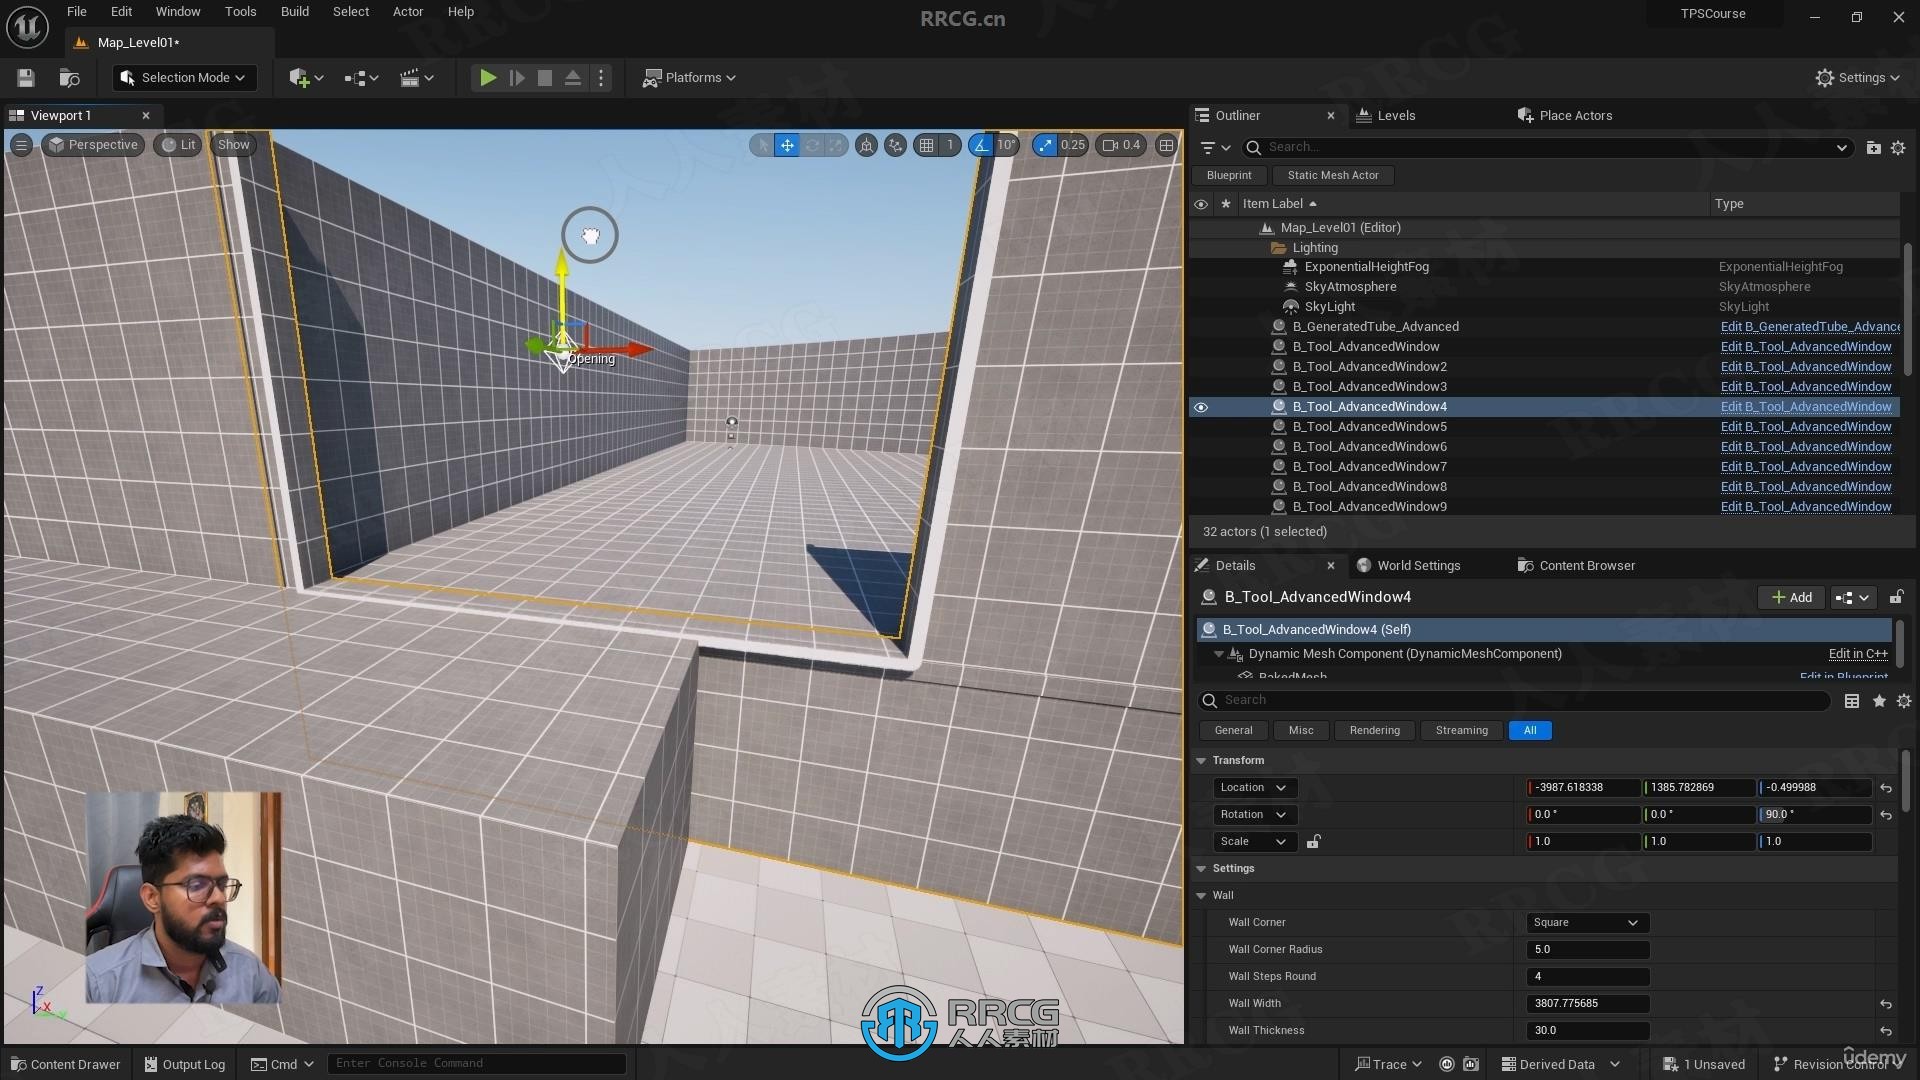1920x1080 pixels.
Task: Toggle the Details panel lock icon
Action: tap(1896, 598)
